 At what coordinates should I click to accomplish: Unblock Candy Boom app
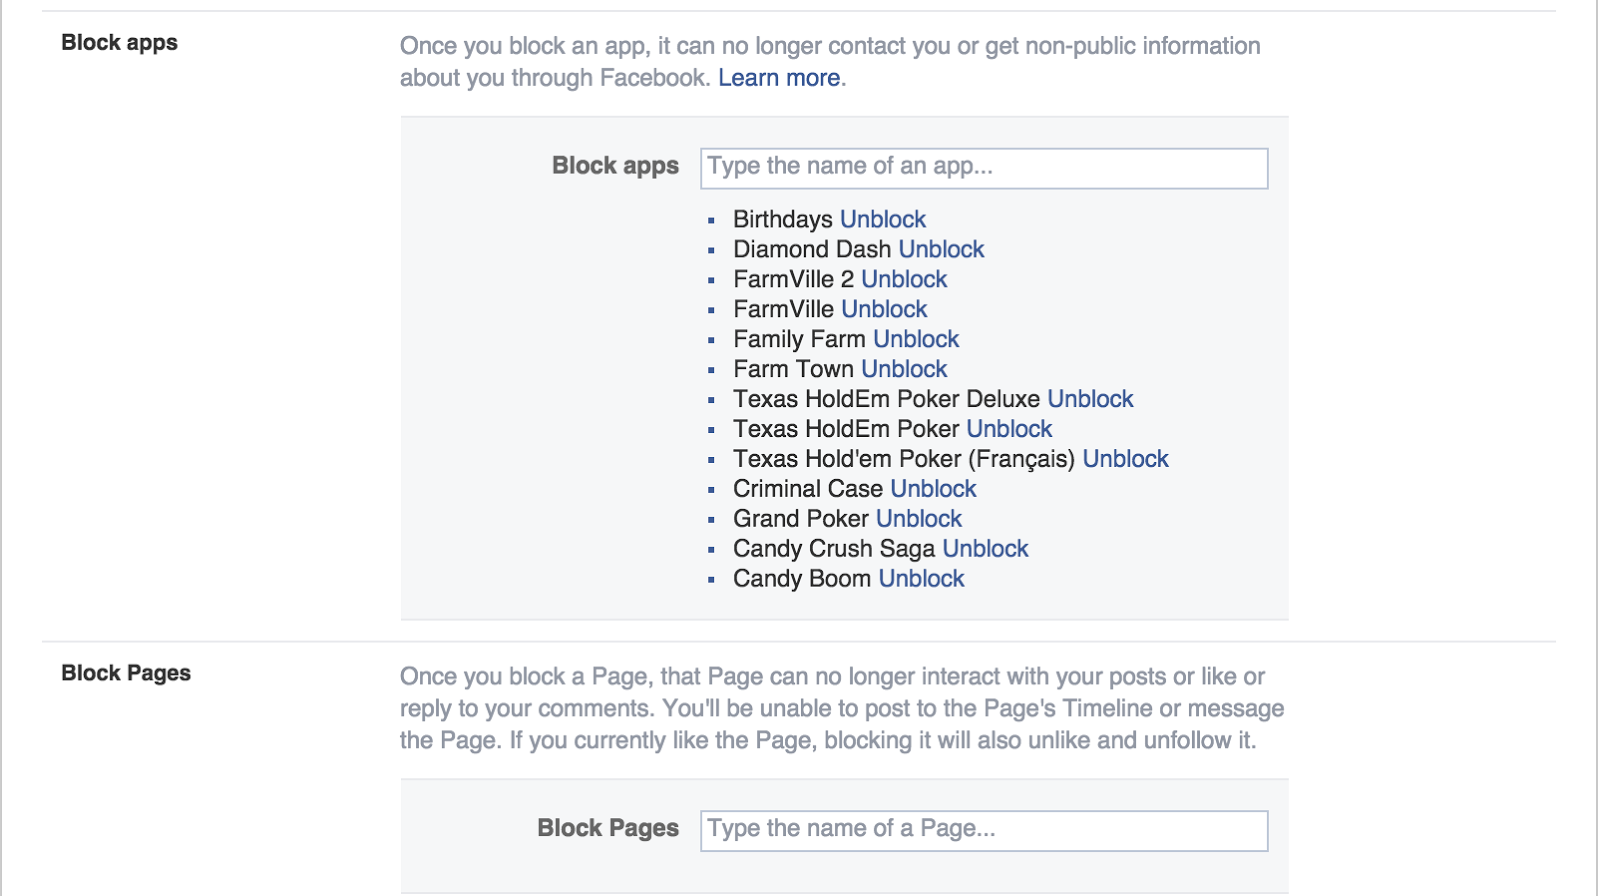921,579
